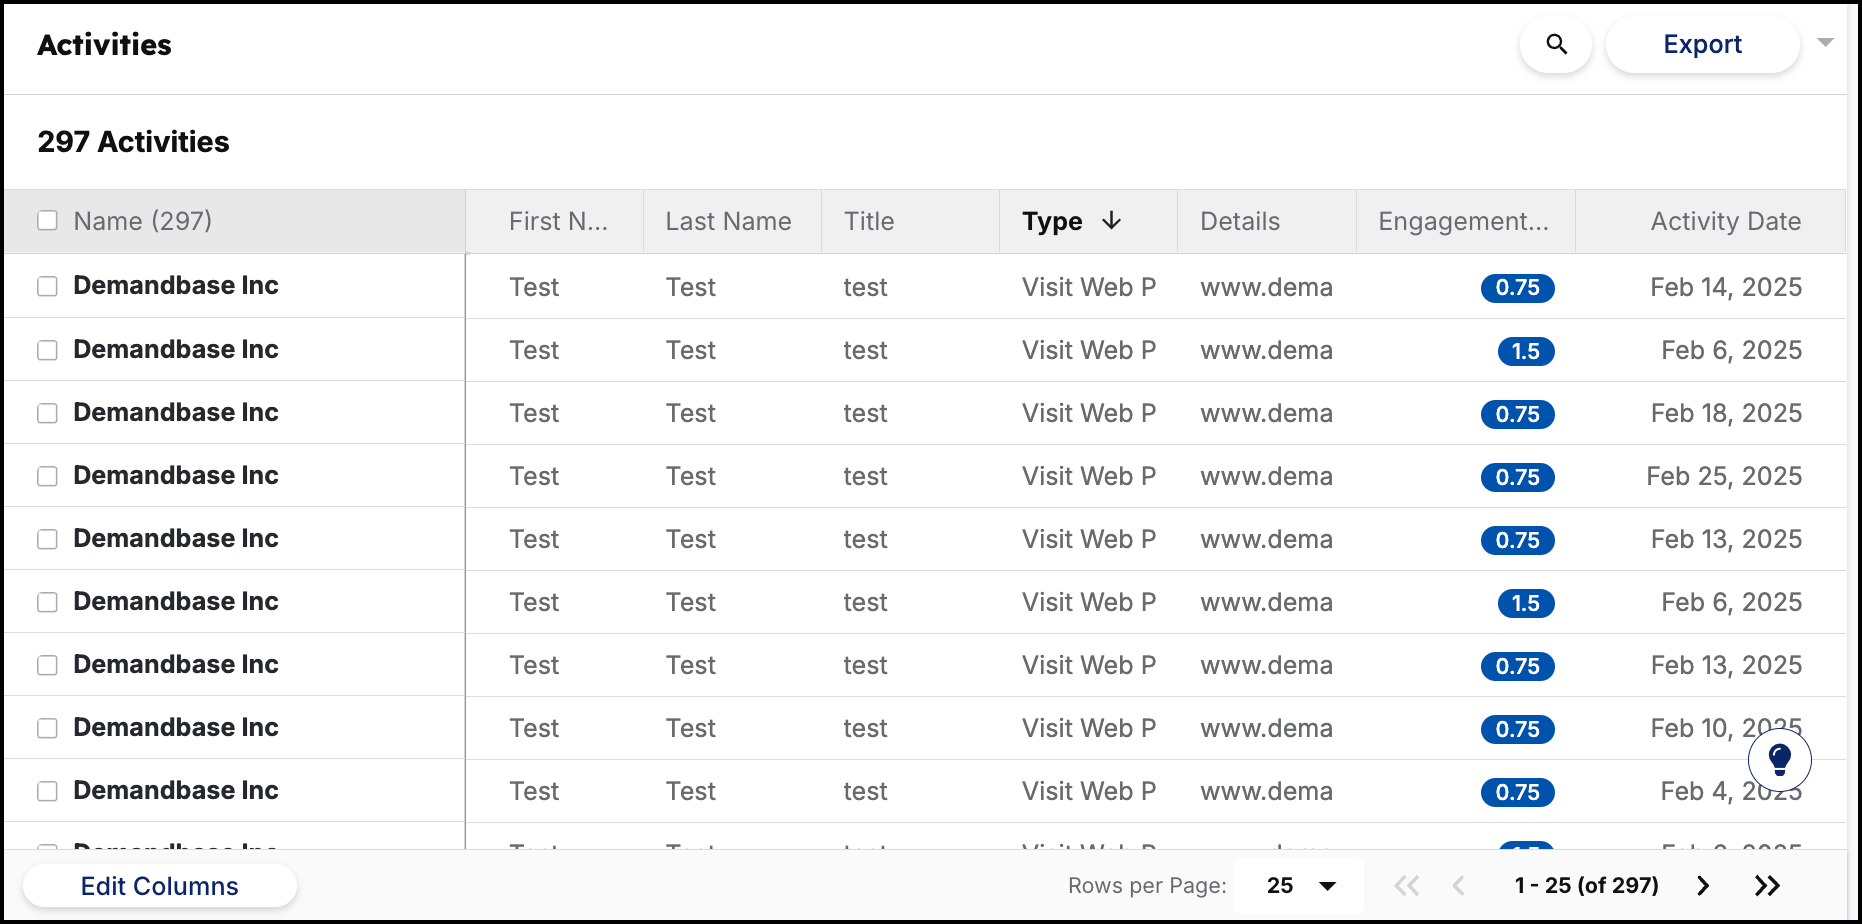The image size is (1862, 924).
Task: Click 0.75 engagement badge in Feb 25 row
Action: click(1517, 477)
